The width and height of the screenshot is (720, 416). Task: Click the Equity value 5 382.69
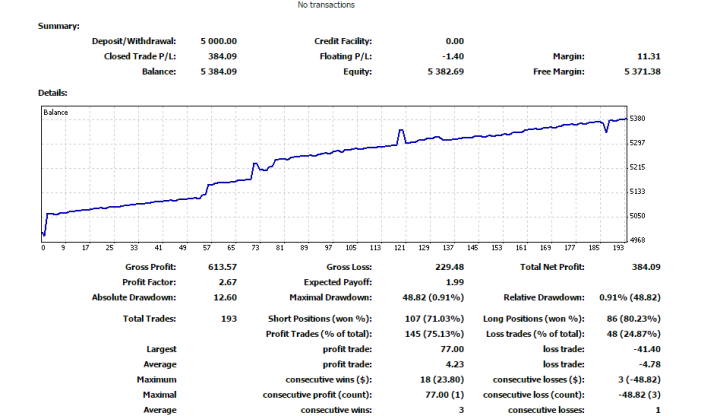446,72
